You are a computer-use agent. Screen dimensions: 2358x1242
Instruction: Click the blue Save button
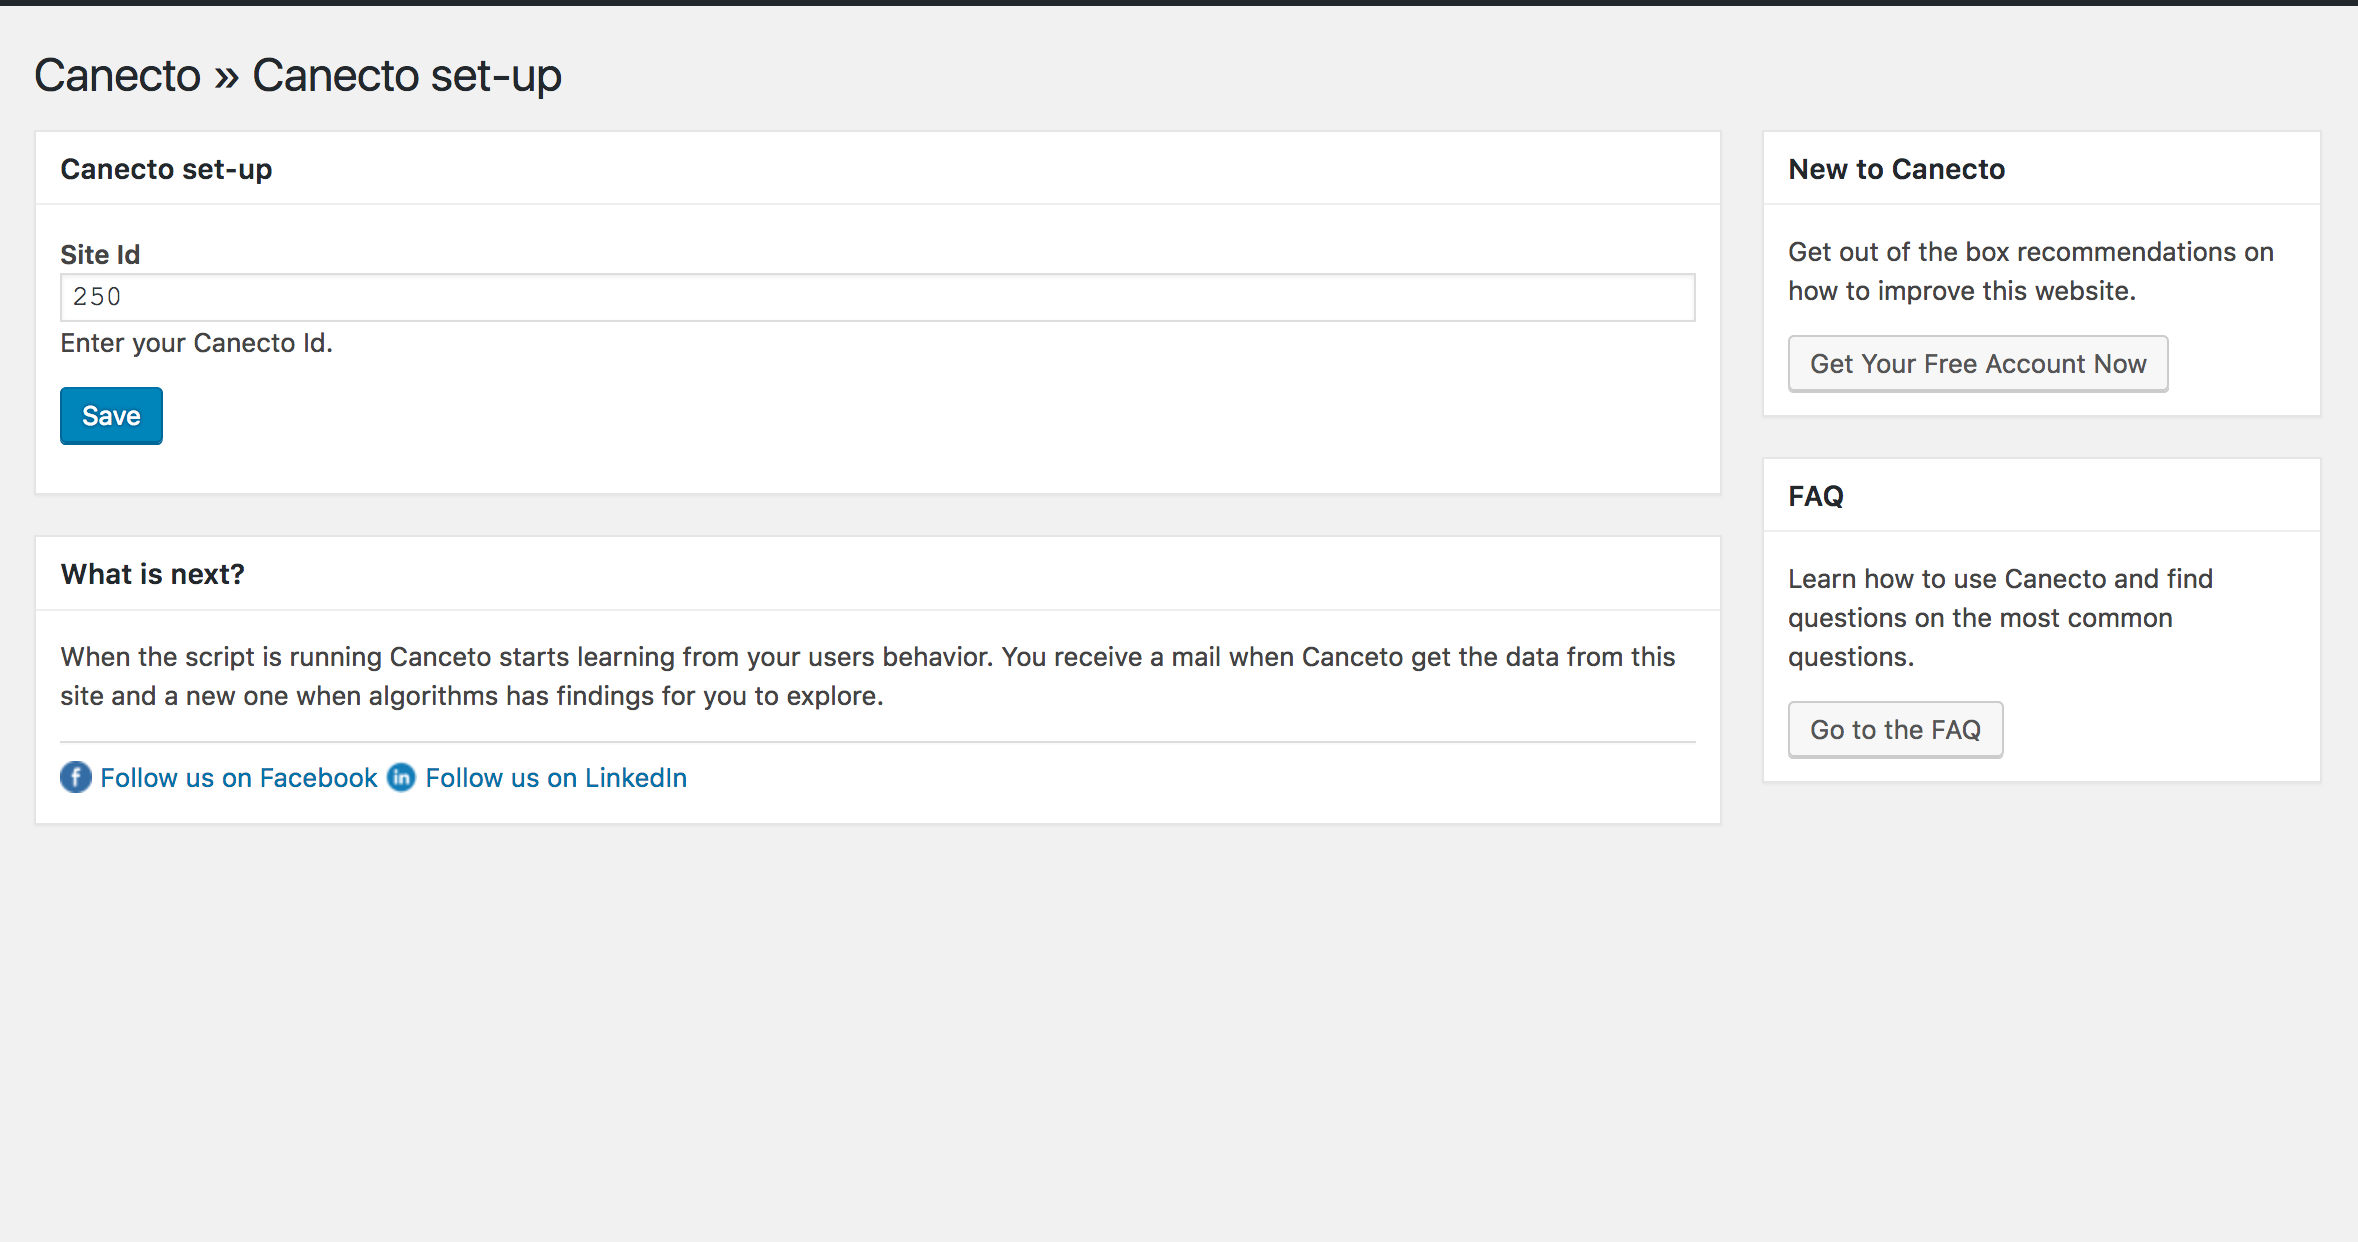[x=111, y=416]
